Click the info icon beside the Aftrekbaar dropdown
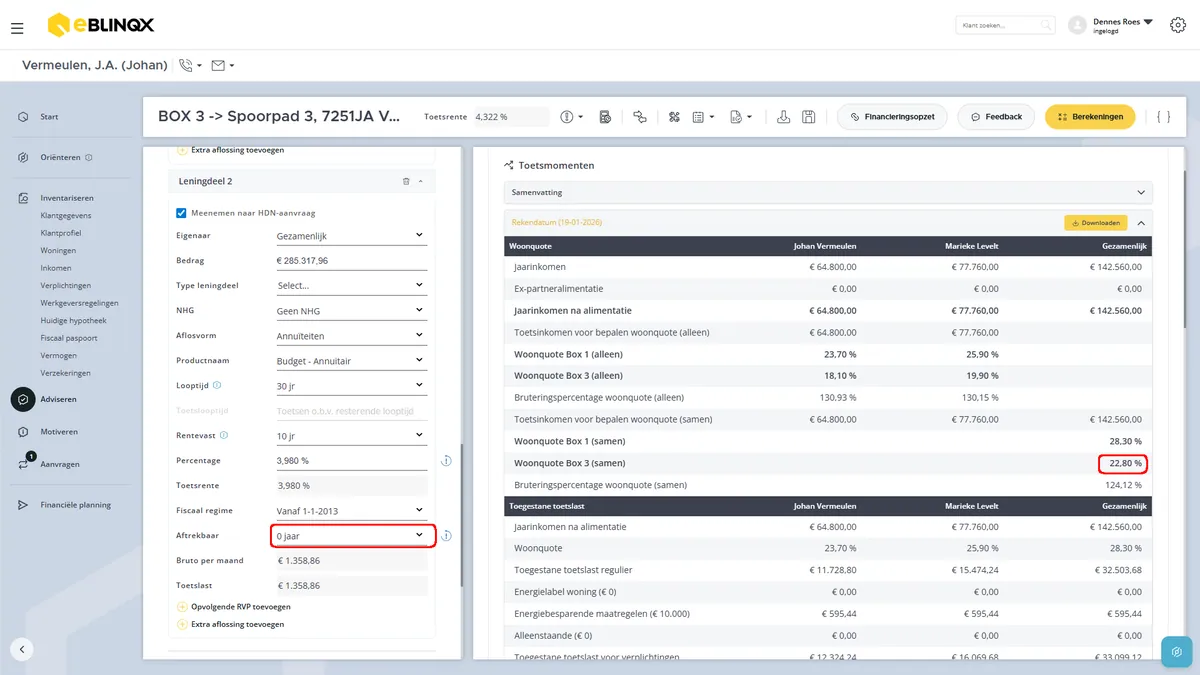The height and width of the screenshot is (675, 1200). 446,536
